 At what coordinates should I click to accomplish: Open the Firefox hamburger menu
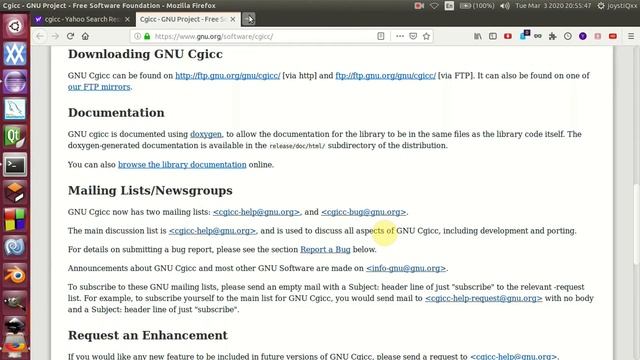pos(631,36)
